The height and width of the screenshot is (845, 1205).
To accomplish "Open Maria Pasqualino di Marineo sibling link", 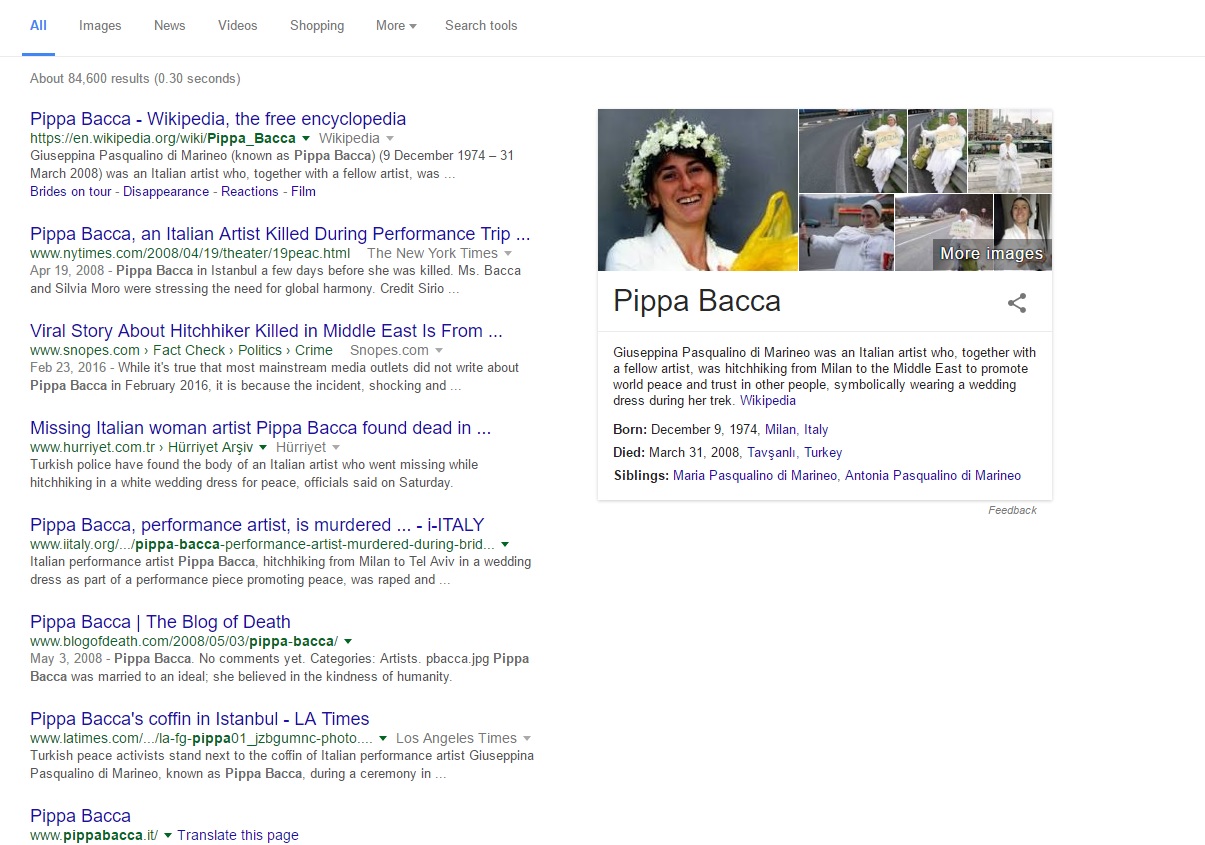I will coord(755,476).
